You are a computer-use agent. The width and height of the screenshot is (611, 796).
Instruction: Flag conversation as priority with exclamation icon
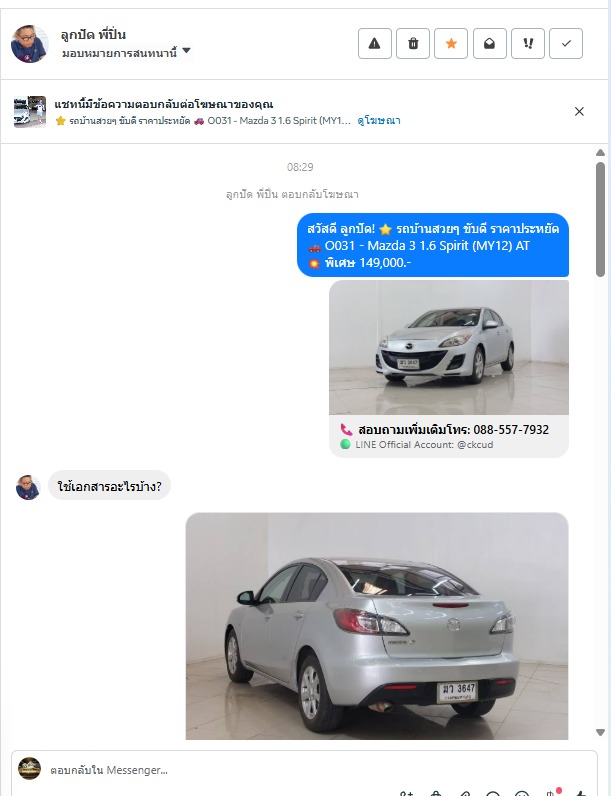[x=528, y=44]
